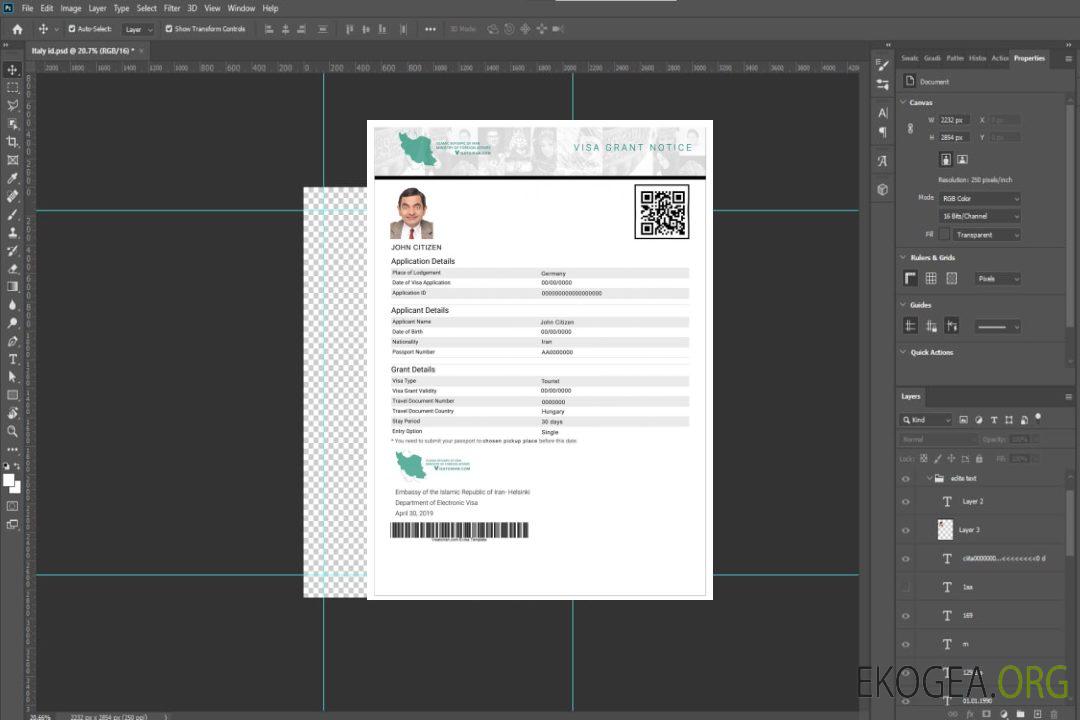
Task: Open the guide line style dropdown
Action: tap(998, 327)
